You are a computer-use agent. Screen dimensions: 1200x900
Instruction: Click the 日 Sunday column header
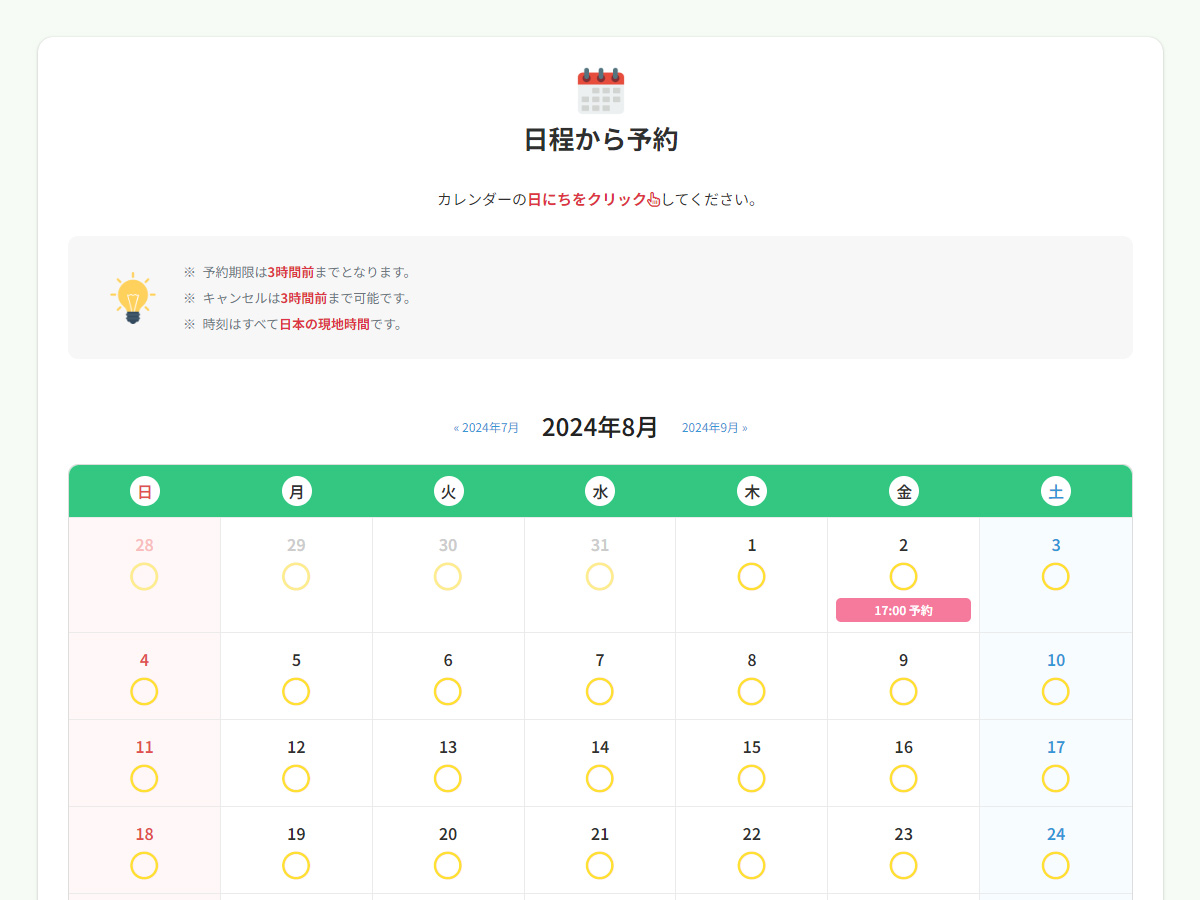[x=144, y=491]
